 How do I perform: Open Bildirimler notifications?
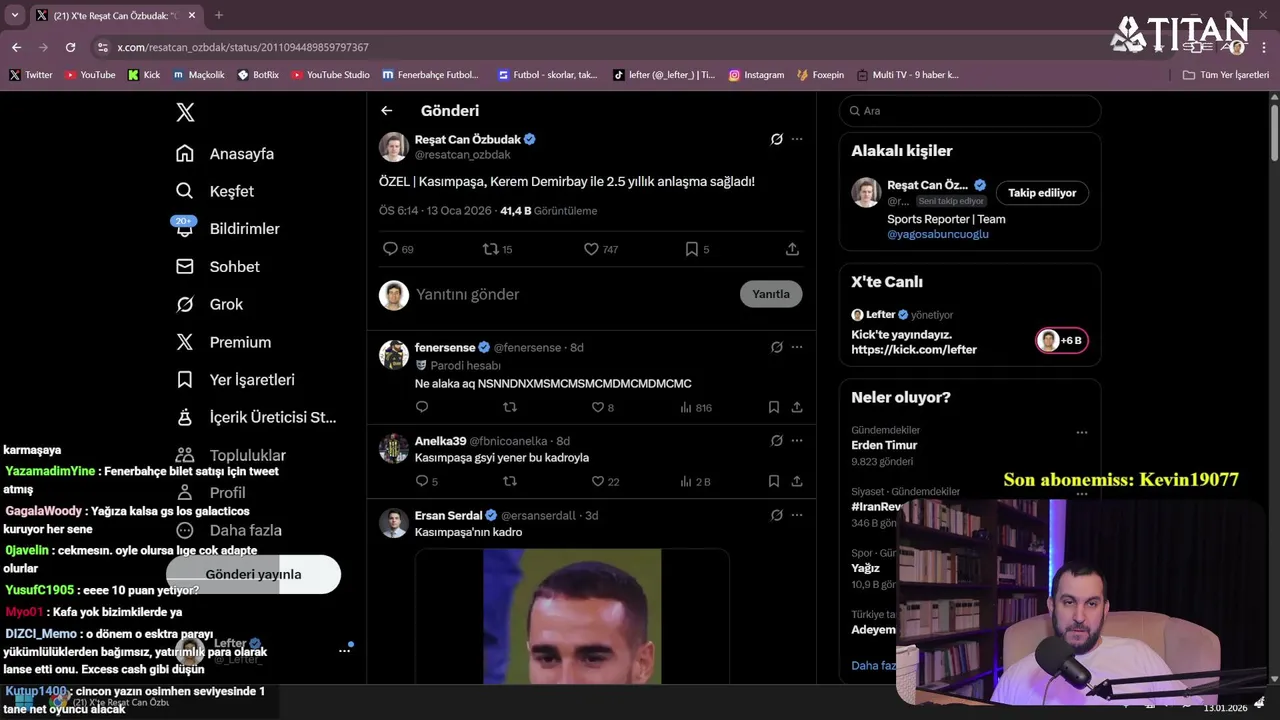click(x=227, y=229)
